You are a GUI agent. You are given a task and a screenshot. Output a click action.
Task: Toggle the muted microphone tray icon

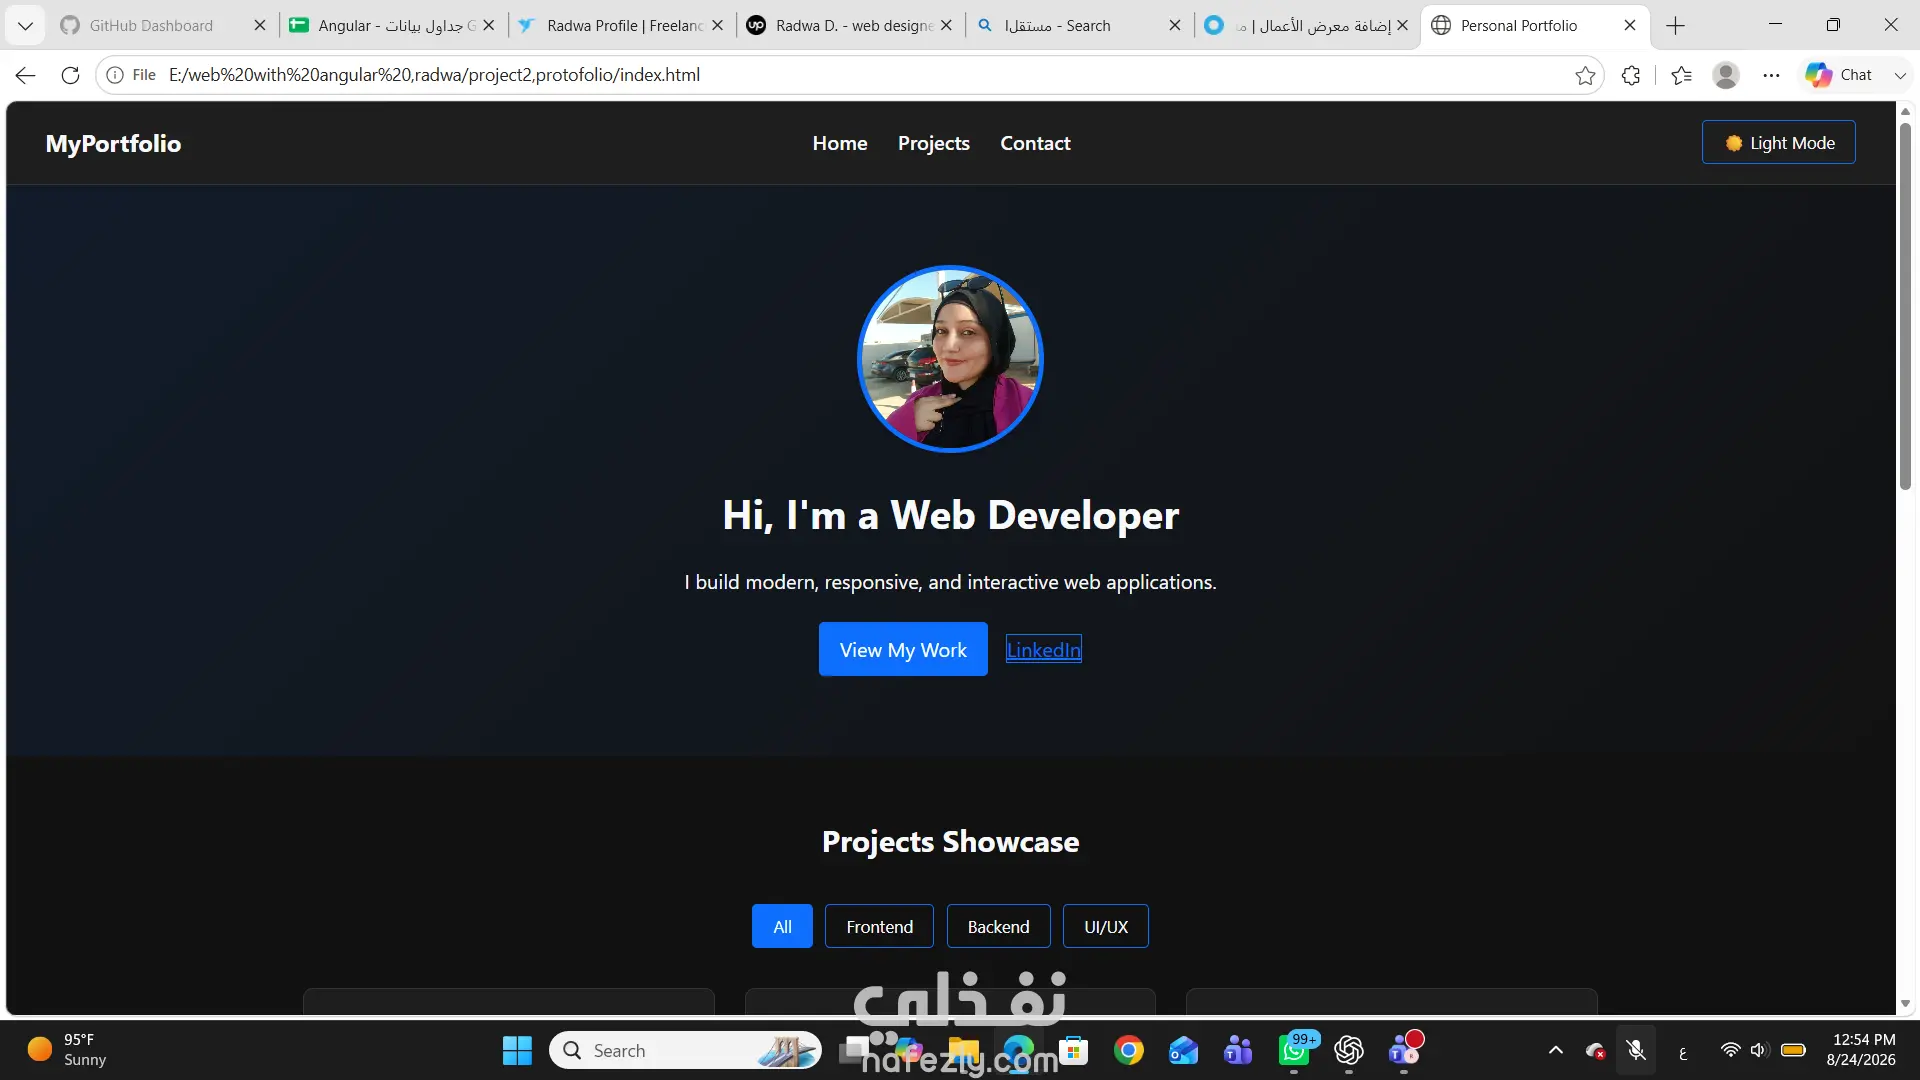[1636, 1050]
